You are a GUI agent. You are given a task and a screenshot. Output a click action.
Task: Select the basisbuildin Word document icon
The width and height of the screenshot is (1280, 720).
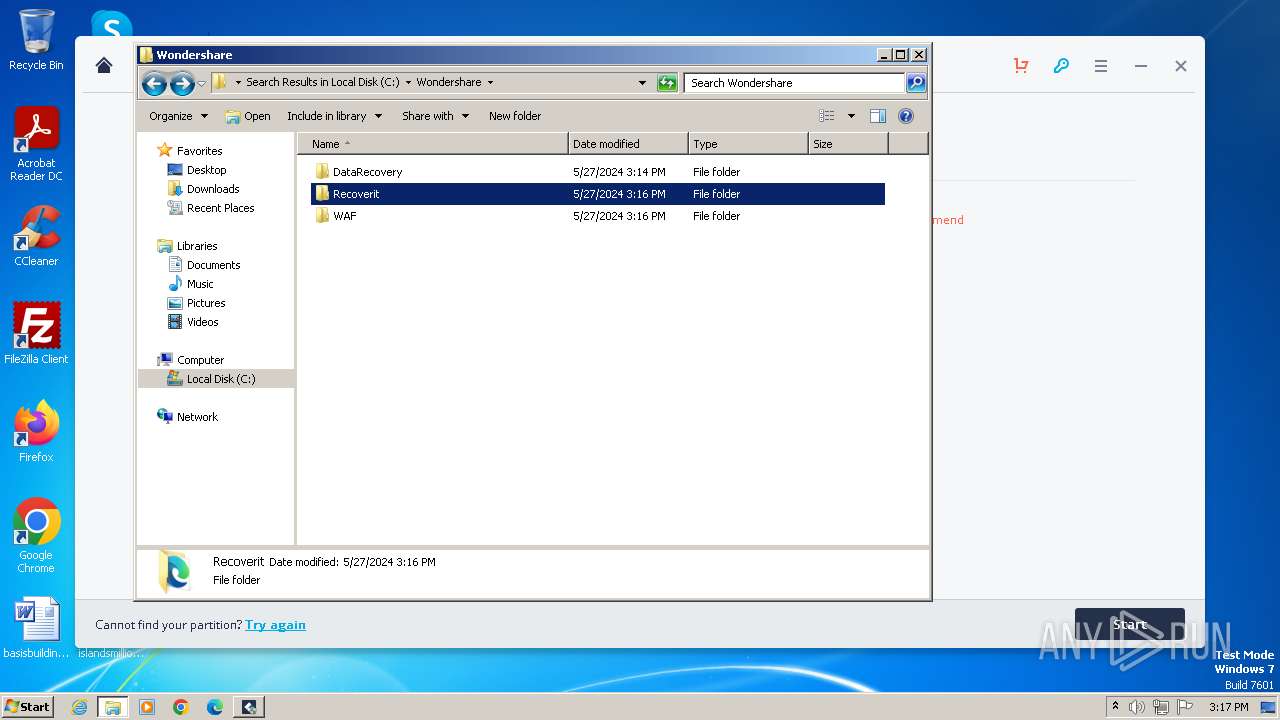click(x=37, y=628)
